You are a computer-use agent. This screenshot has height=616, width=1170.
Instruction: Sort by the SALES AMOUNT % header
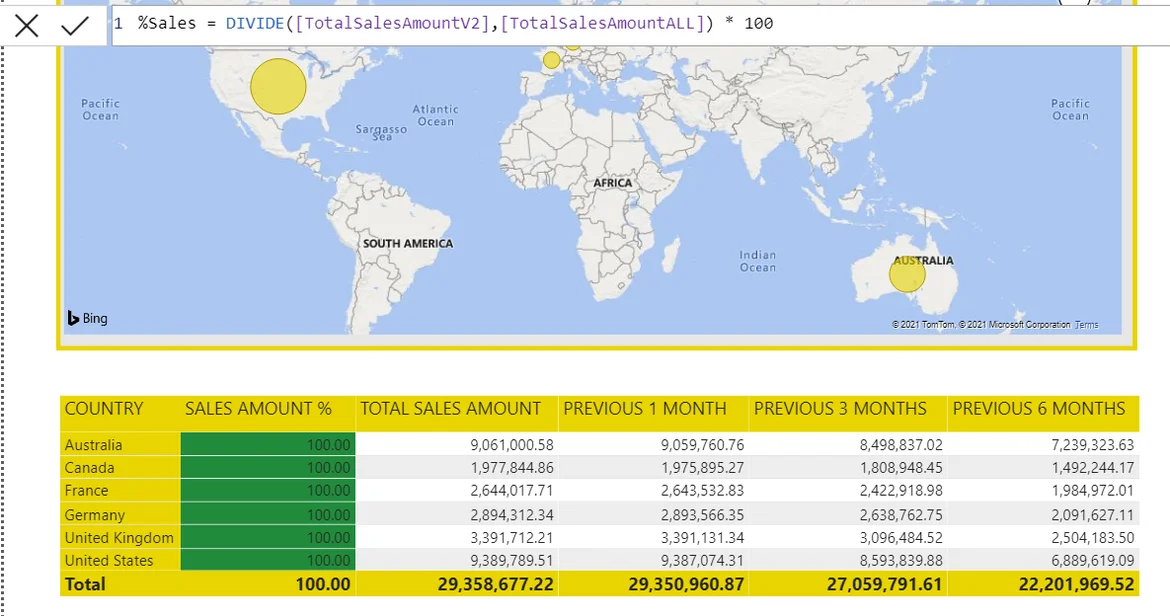click(258, 409)
